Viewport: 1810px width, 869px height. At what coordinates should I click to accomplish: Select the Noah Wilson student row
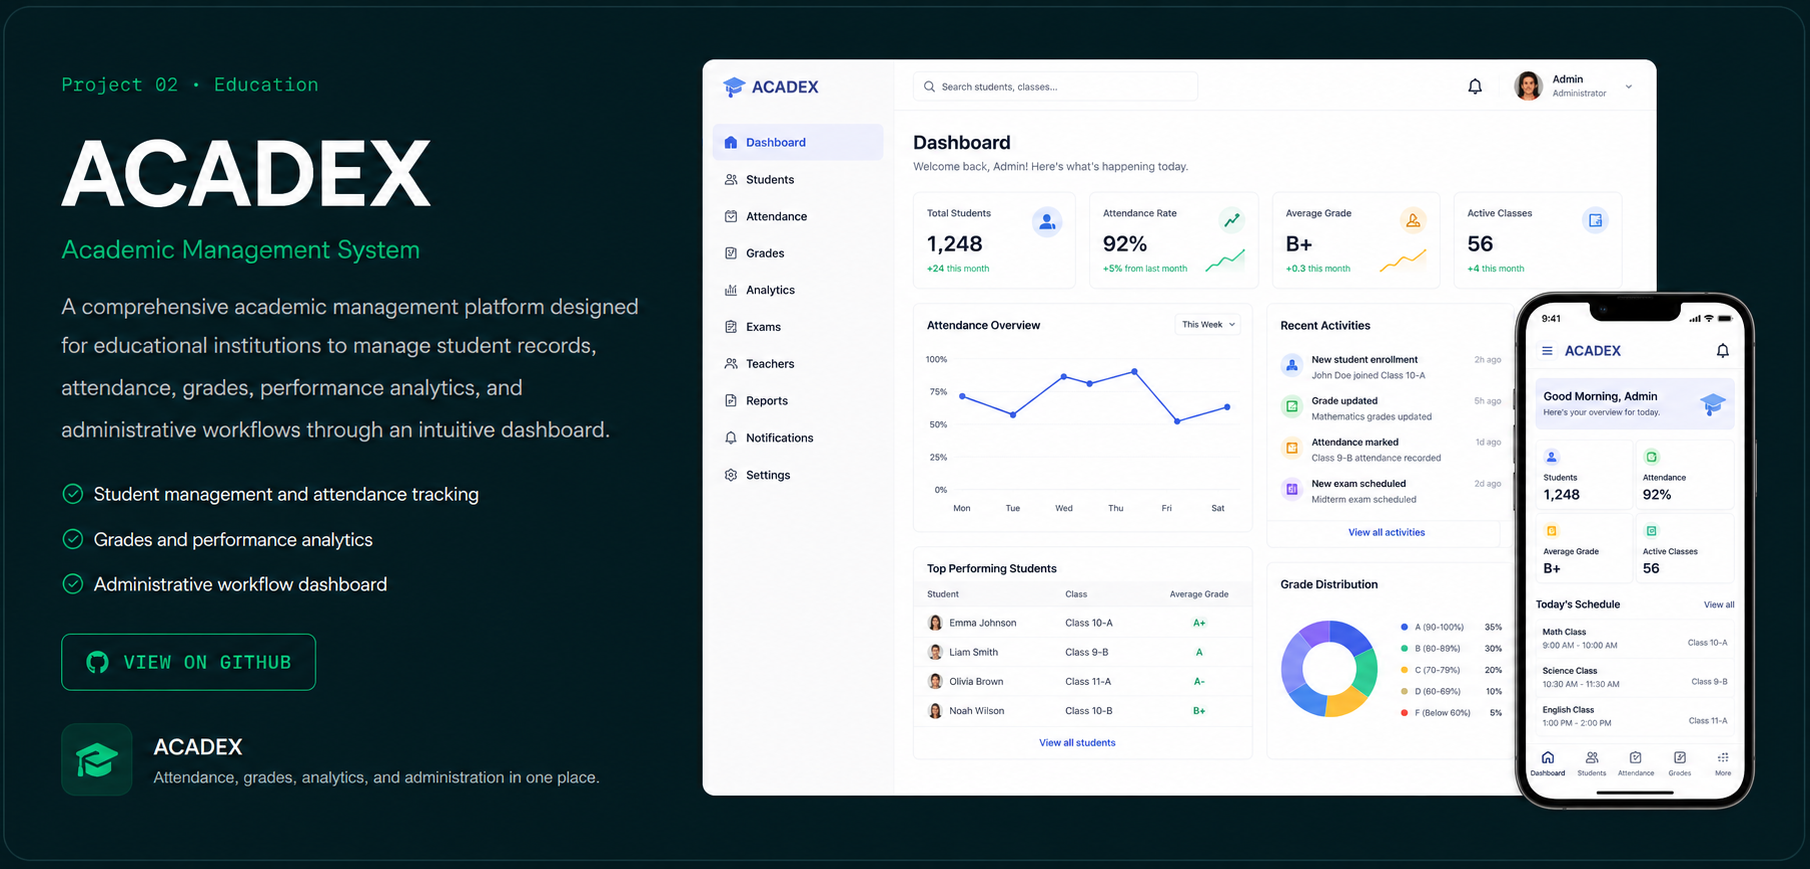coord(1083,711)
